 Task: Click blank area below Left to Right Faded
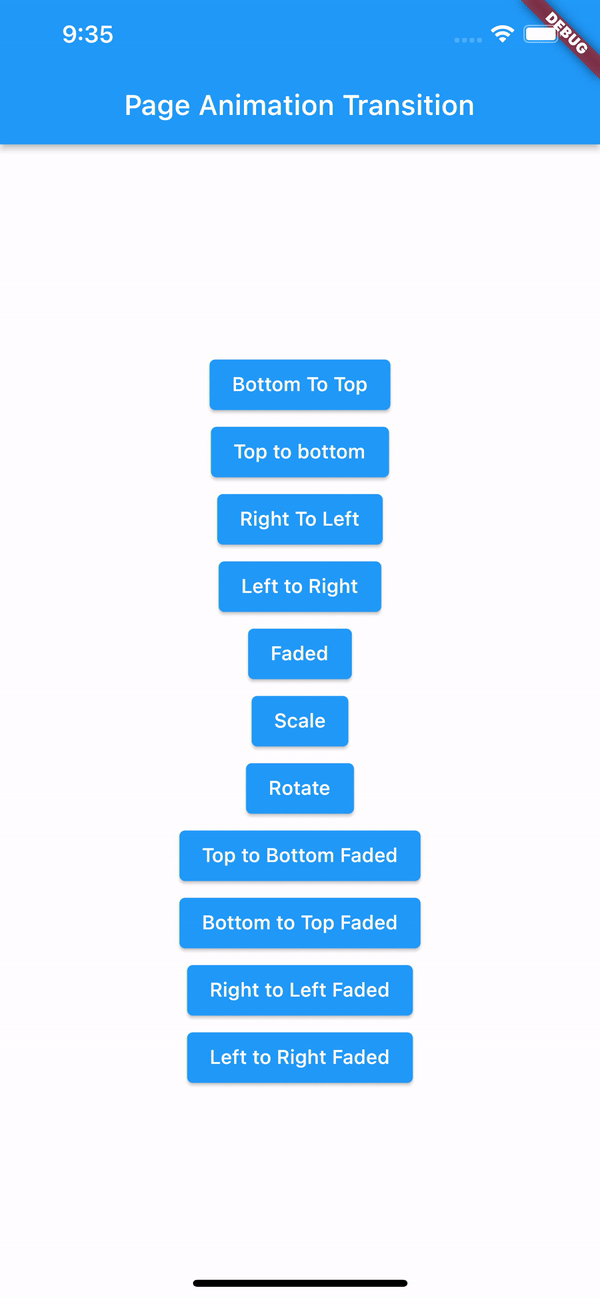click(300, 1170)
